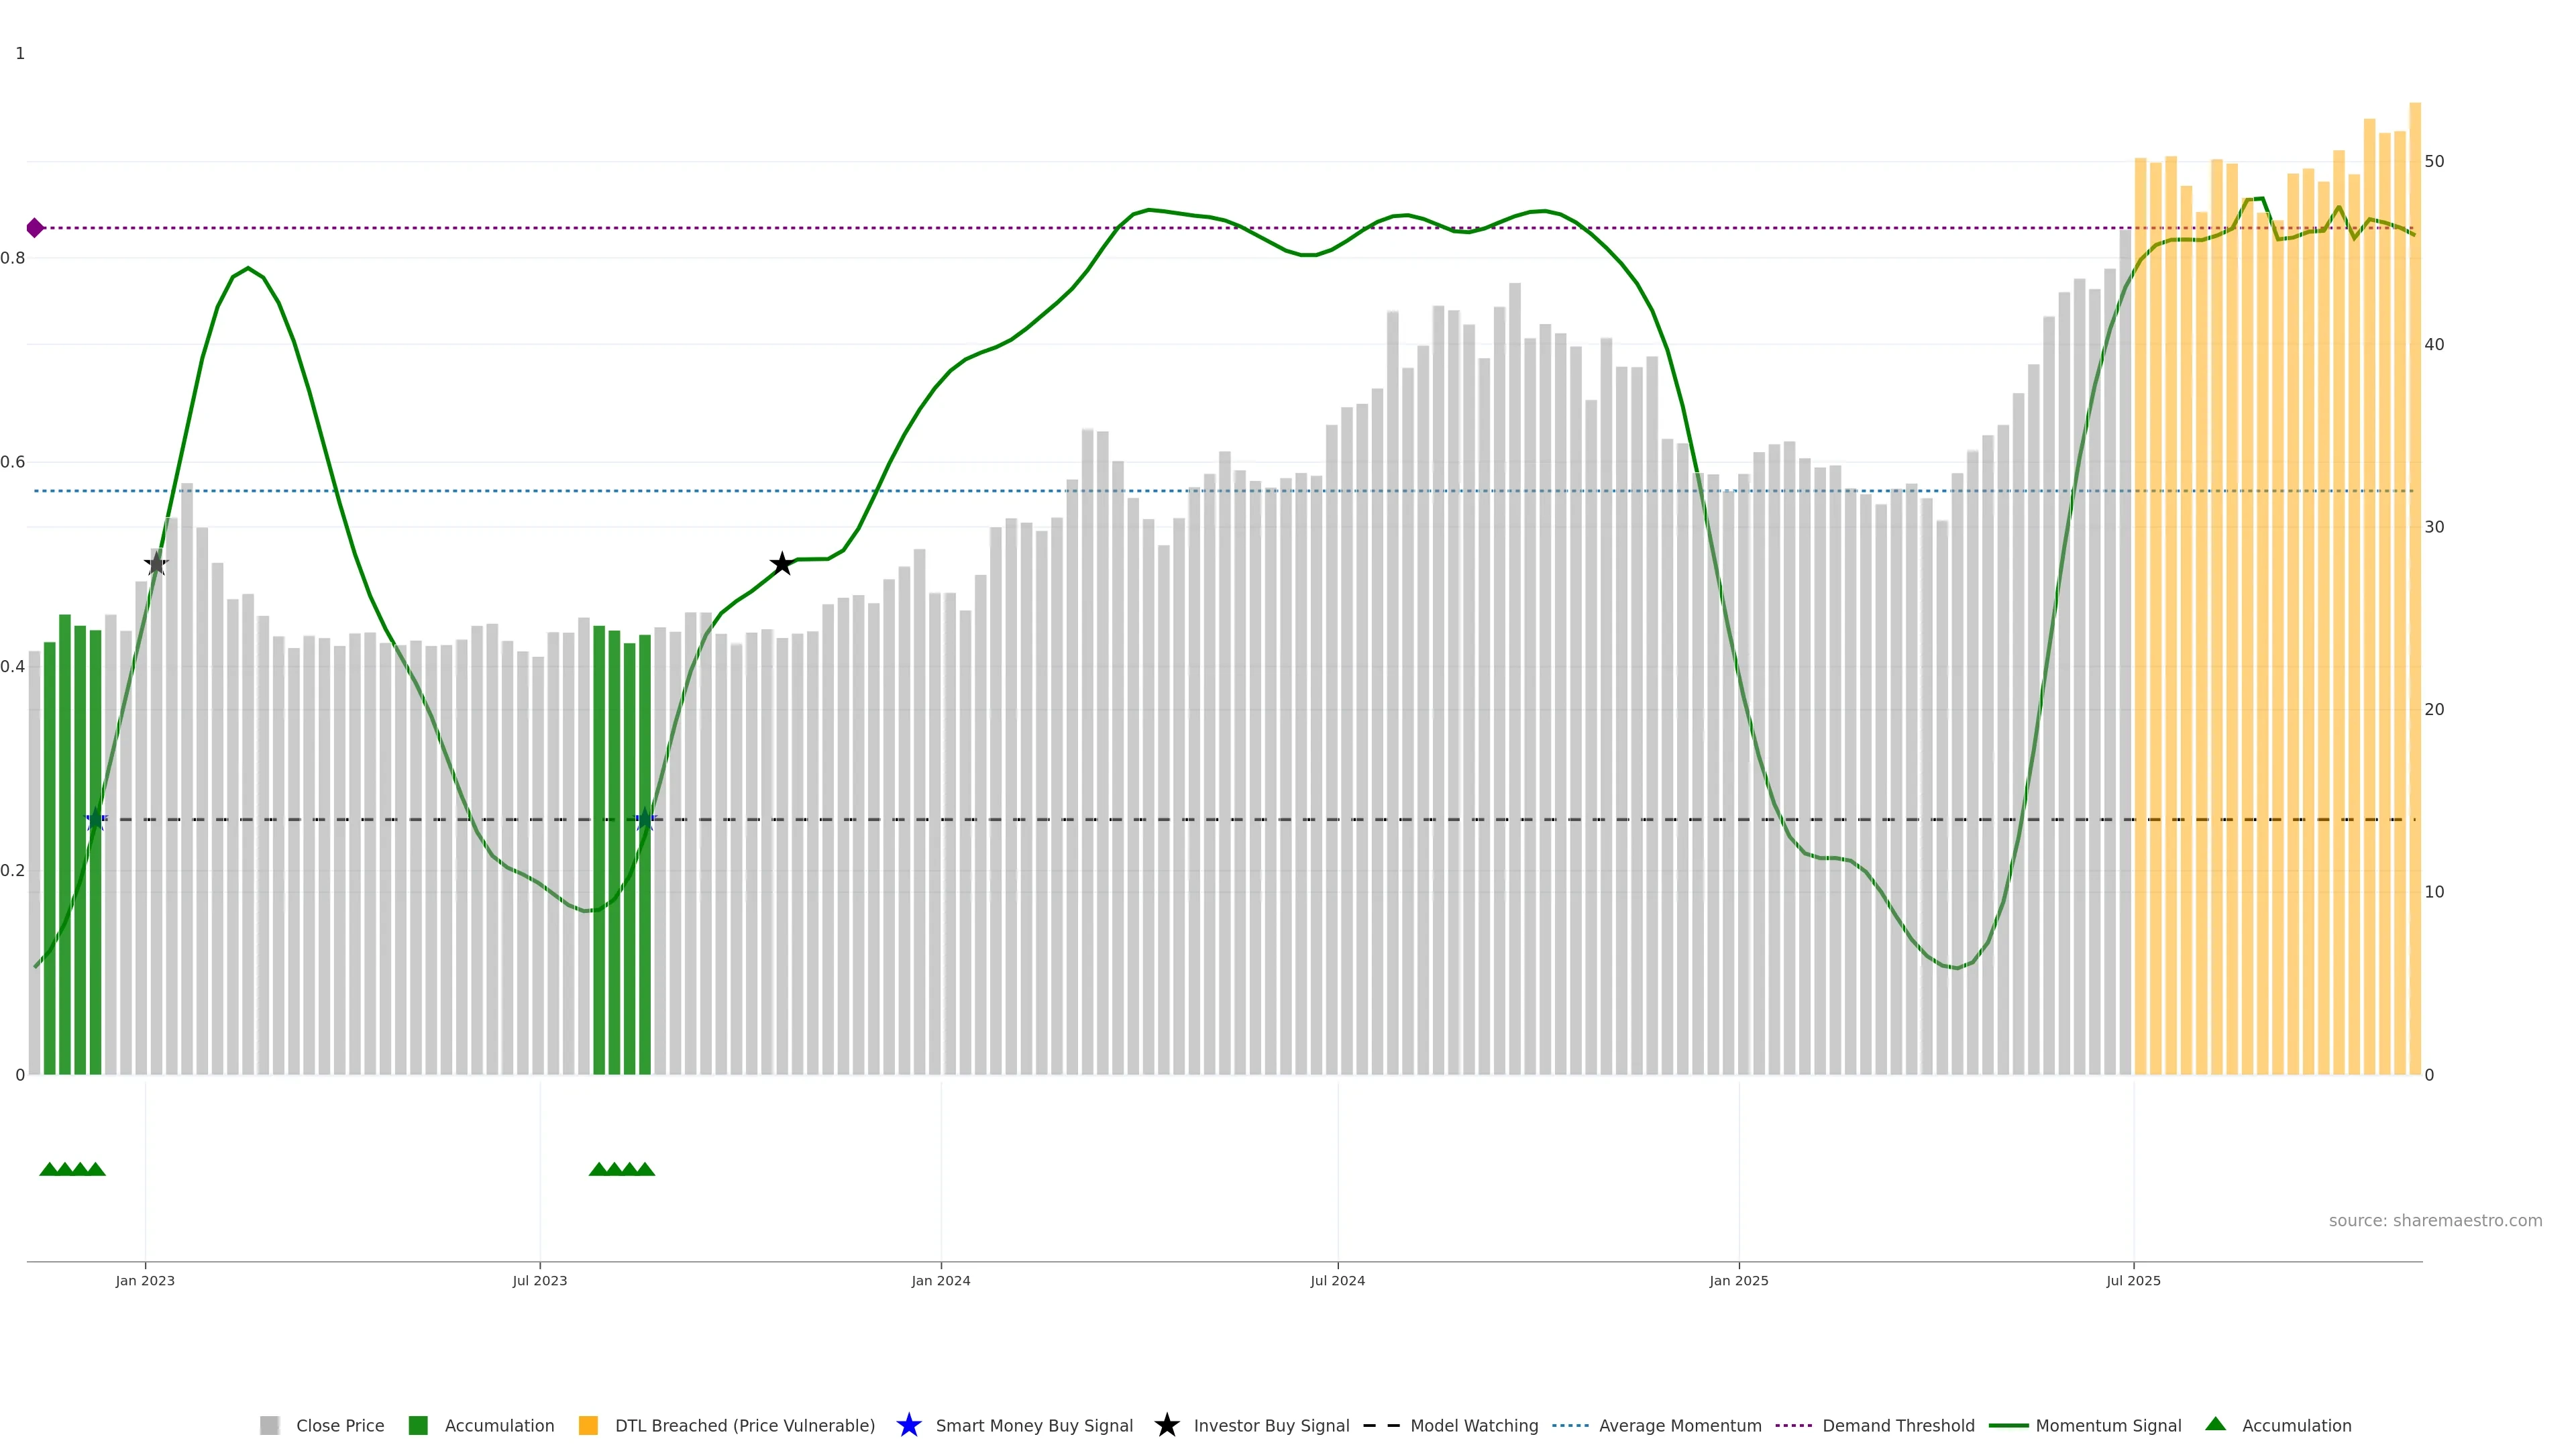Click the gray Close Price legend swatch
The image size is (2576, 1449).
coord(269,1425)
